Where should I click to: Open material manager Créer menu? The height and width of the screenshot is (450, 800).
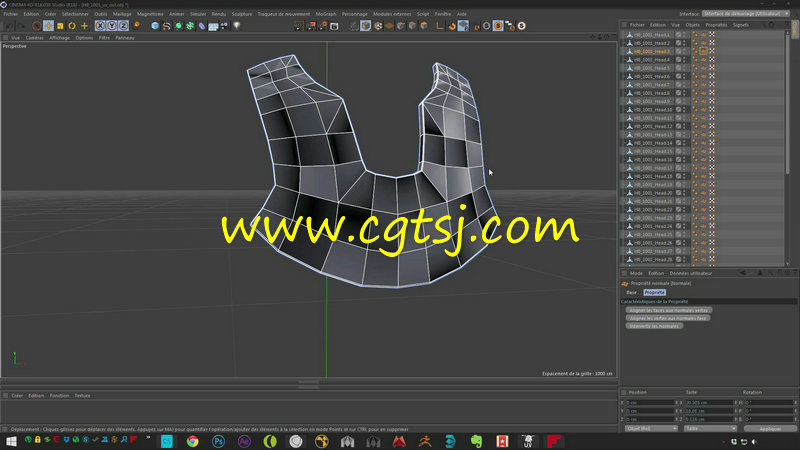[x=17, y=395]
